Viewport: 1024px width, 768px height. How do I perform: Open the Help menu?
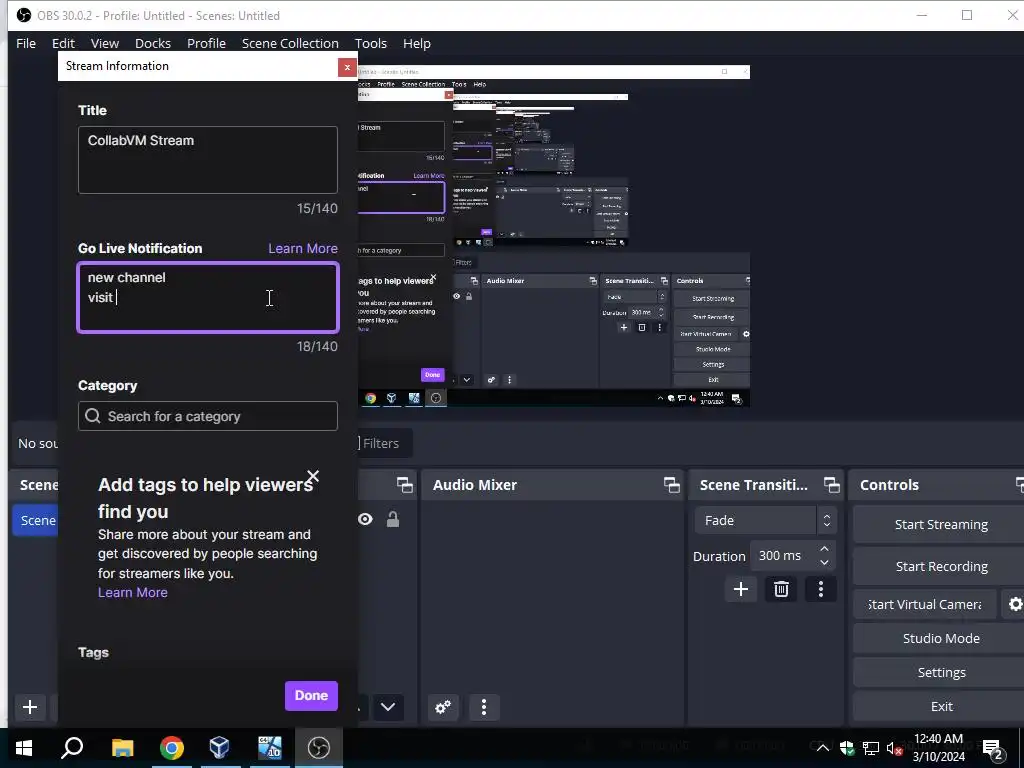[x=417, y=43]
